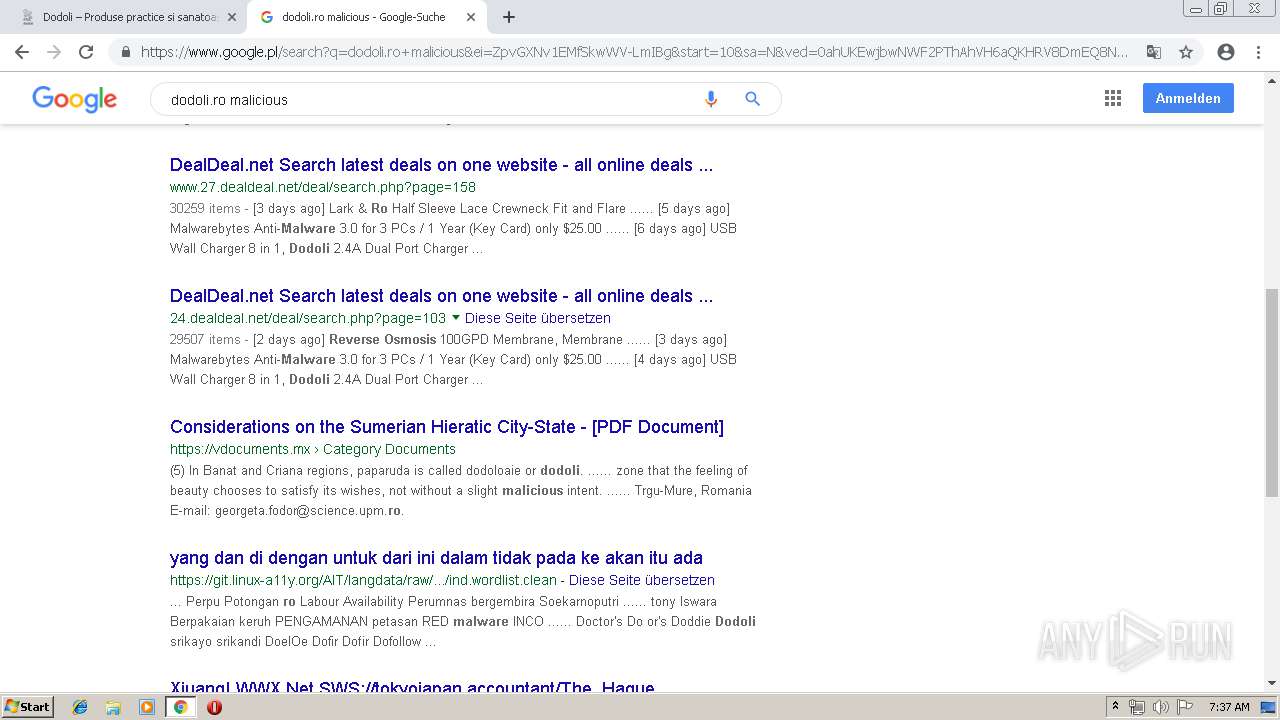Click the Anmelden sign-in button

(x=1188, y=98)
